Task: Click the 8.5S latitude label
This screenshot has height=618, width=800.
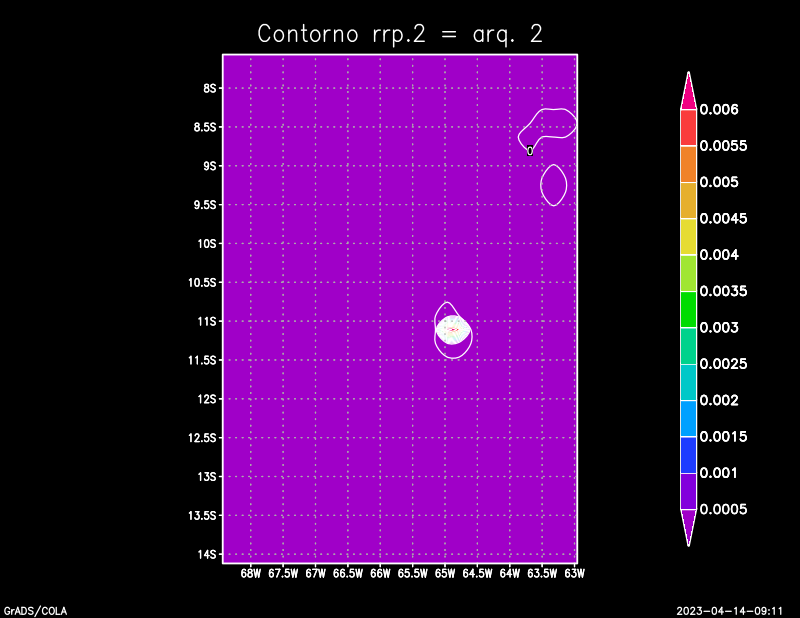Action: pyautogui.click(x=205, y=127)
